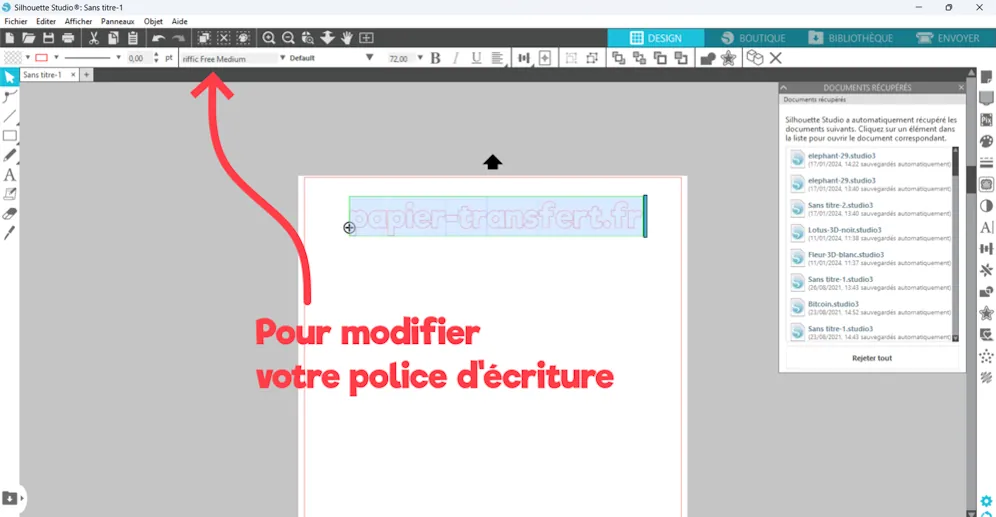Open the Aide menu
996x517 pixels.
point(179,21)
